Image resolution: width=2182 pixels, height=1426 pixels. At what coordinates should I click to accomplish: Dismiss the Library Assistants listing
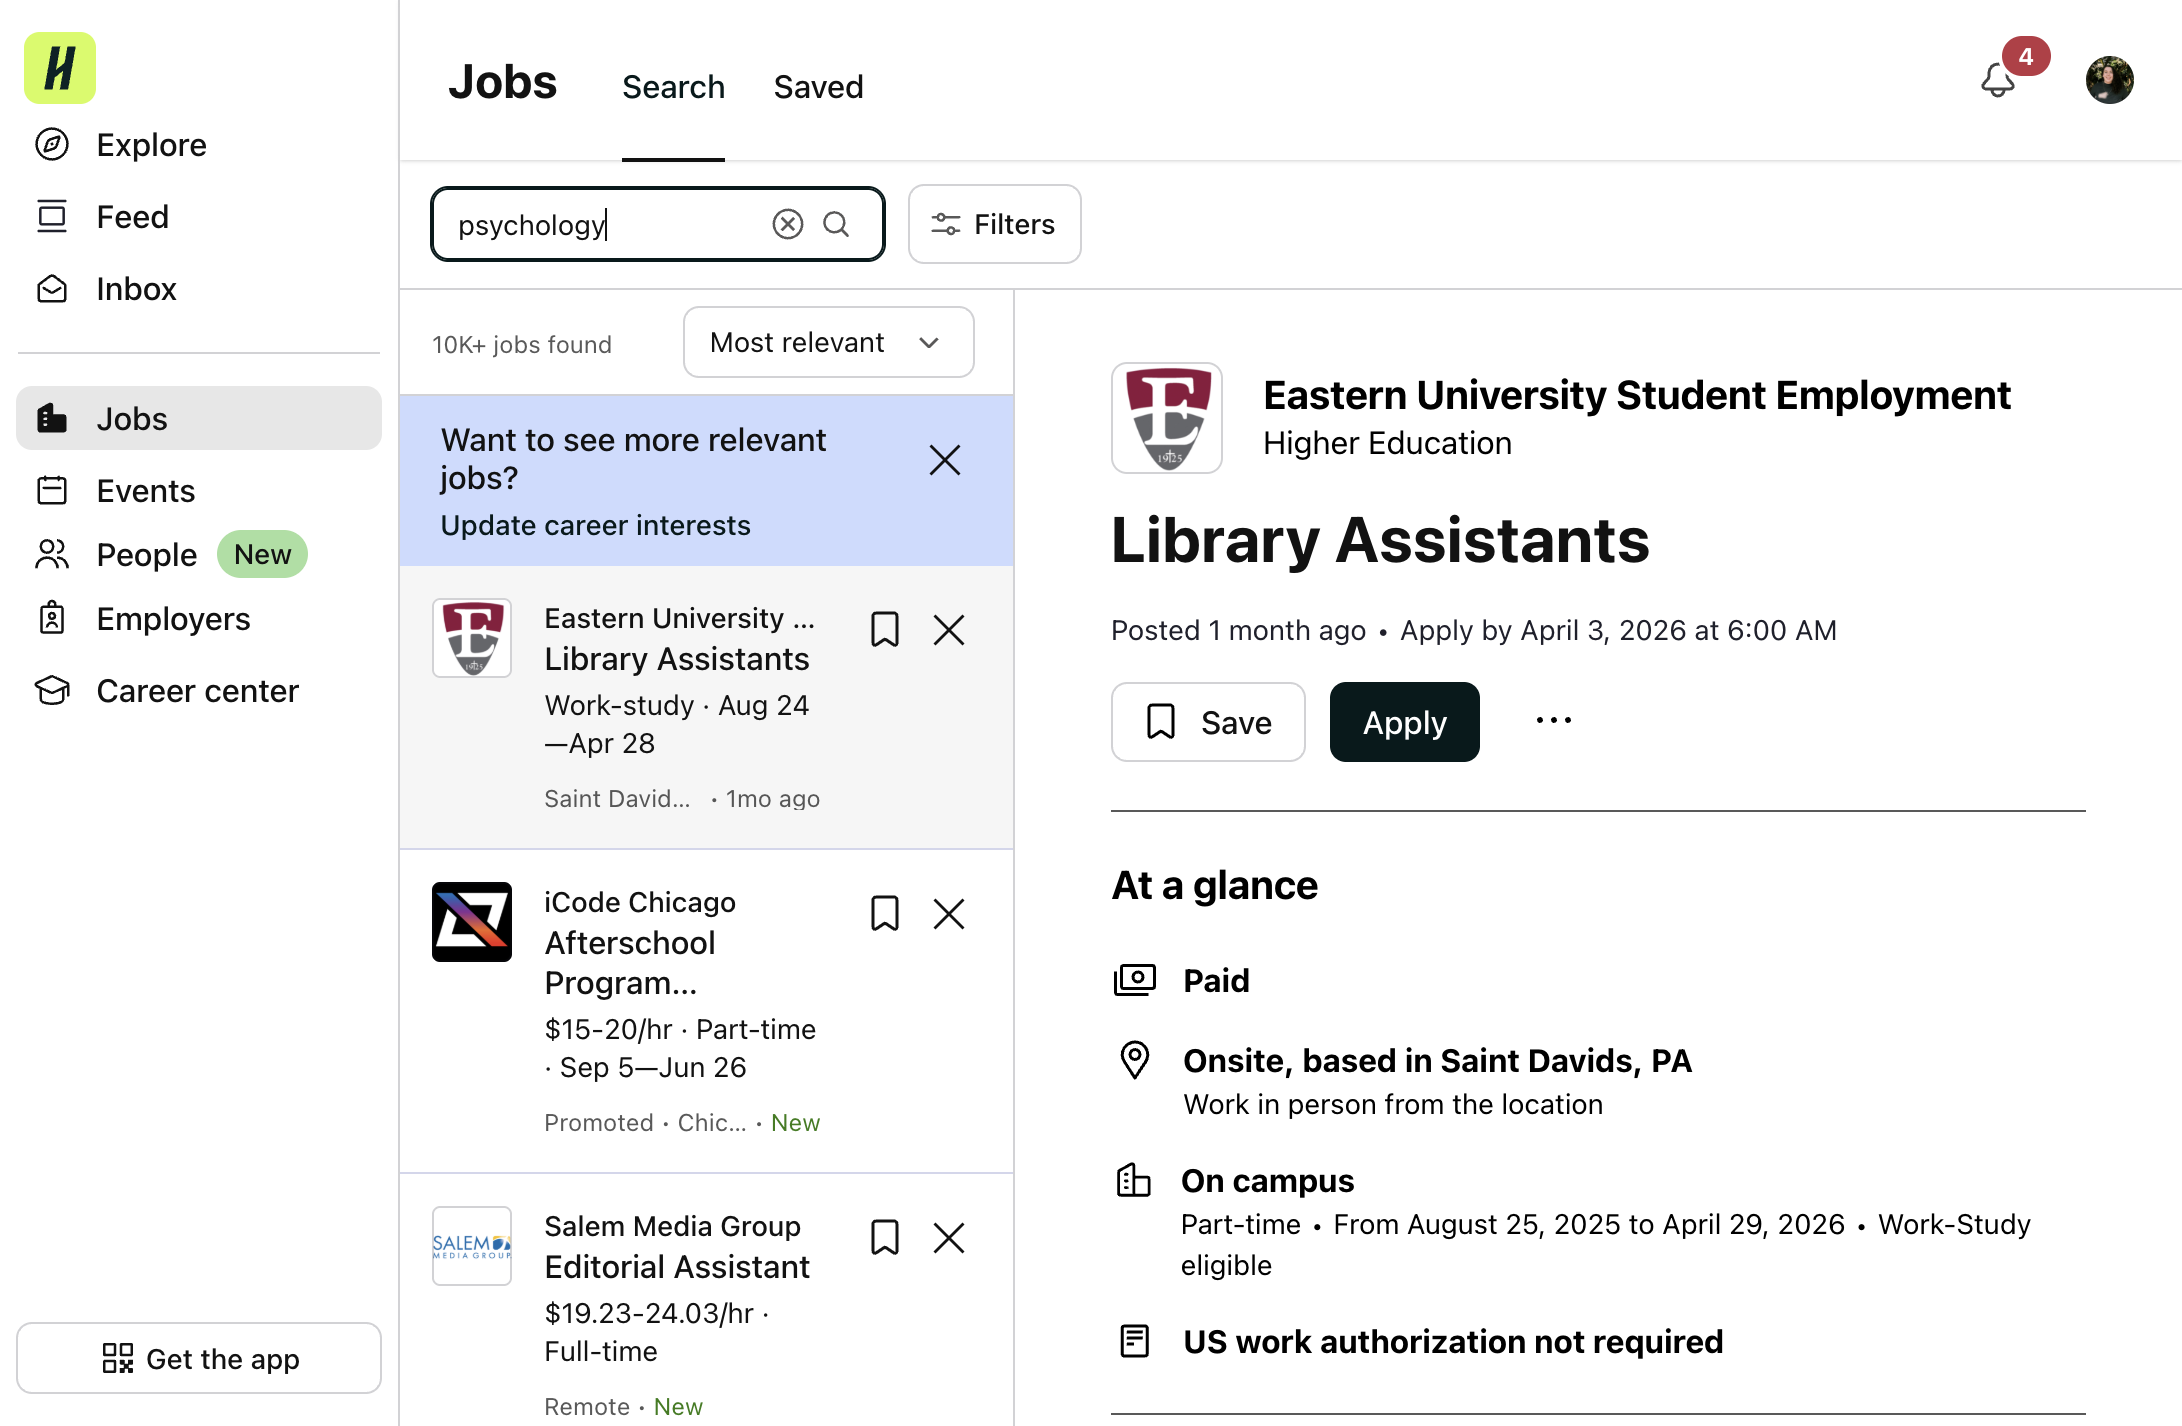point(949,630)
